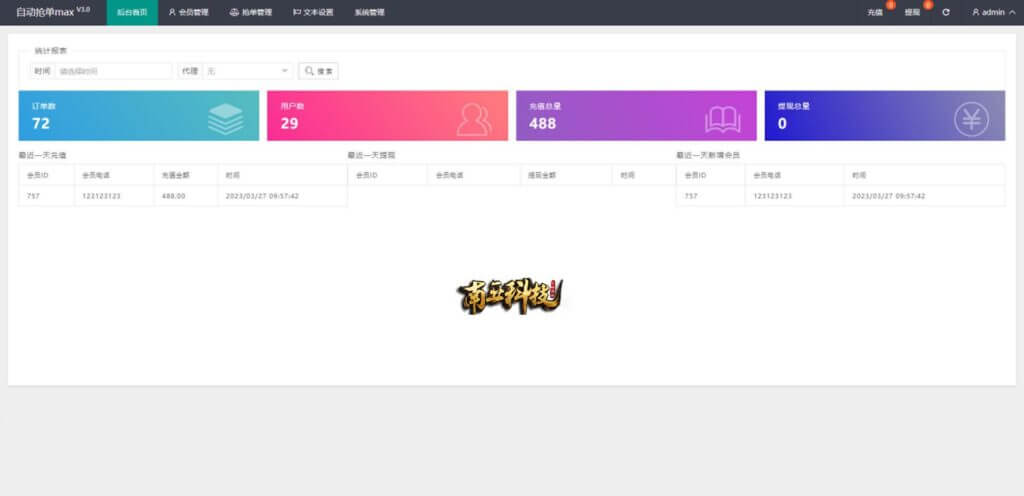Click the user count value 29
Screen dimensions: 1024x496
point(289,123)
